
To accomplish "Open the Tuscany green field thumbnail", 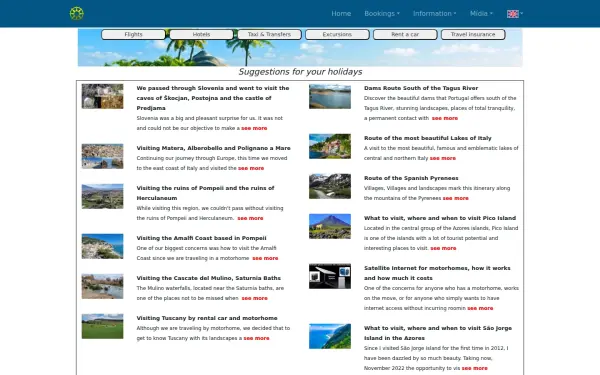I will (x=103, y=326).
